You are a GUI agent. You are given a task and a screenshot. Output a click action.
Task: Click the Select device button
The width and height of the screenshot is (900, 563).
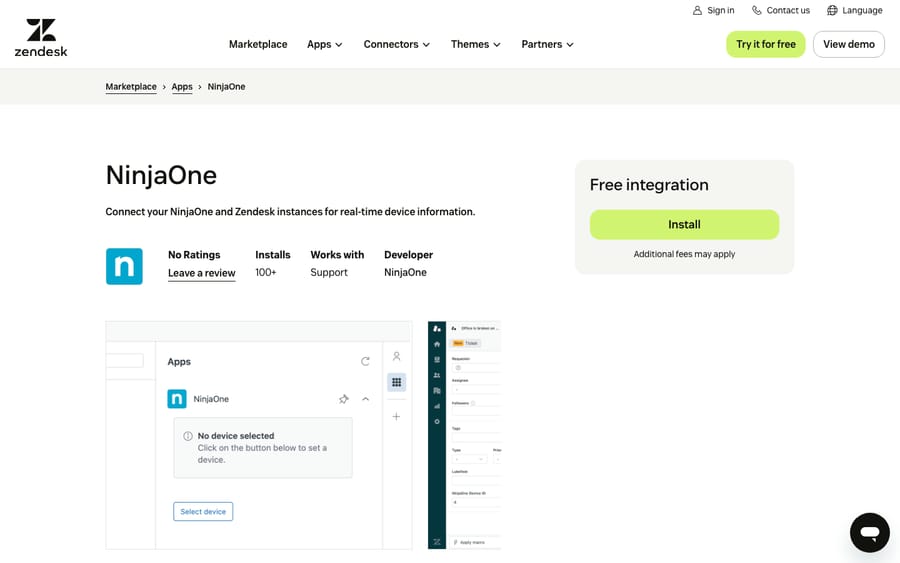203,511
